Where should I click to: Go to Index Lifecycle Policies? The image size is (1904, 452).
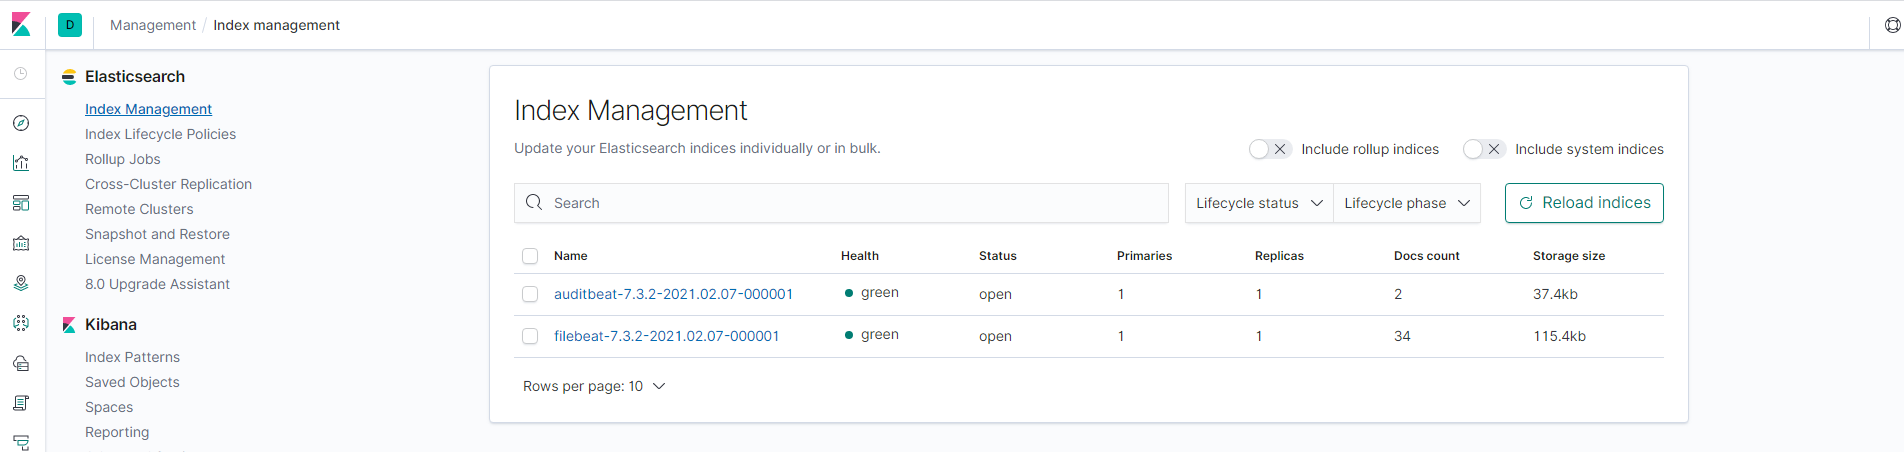point(160,134)
